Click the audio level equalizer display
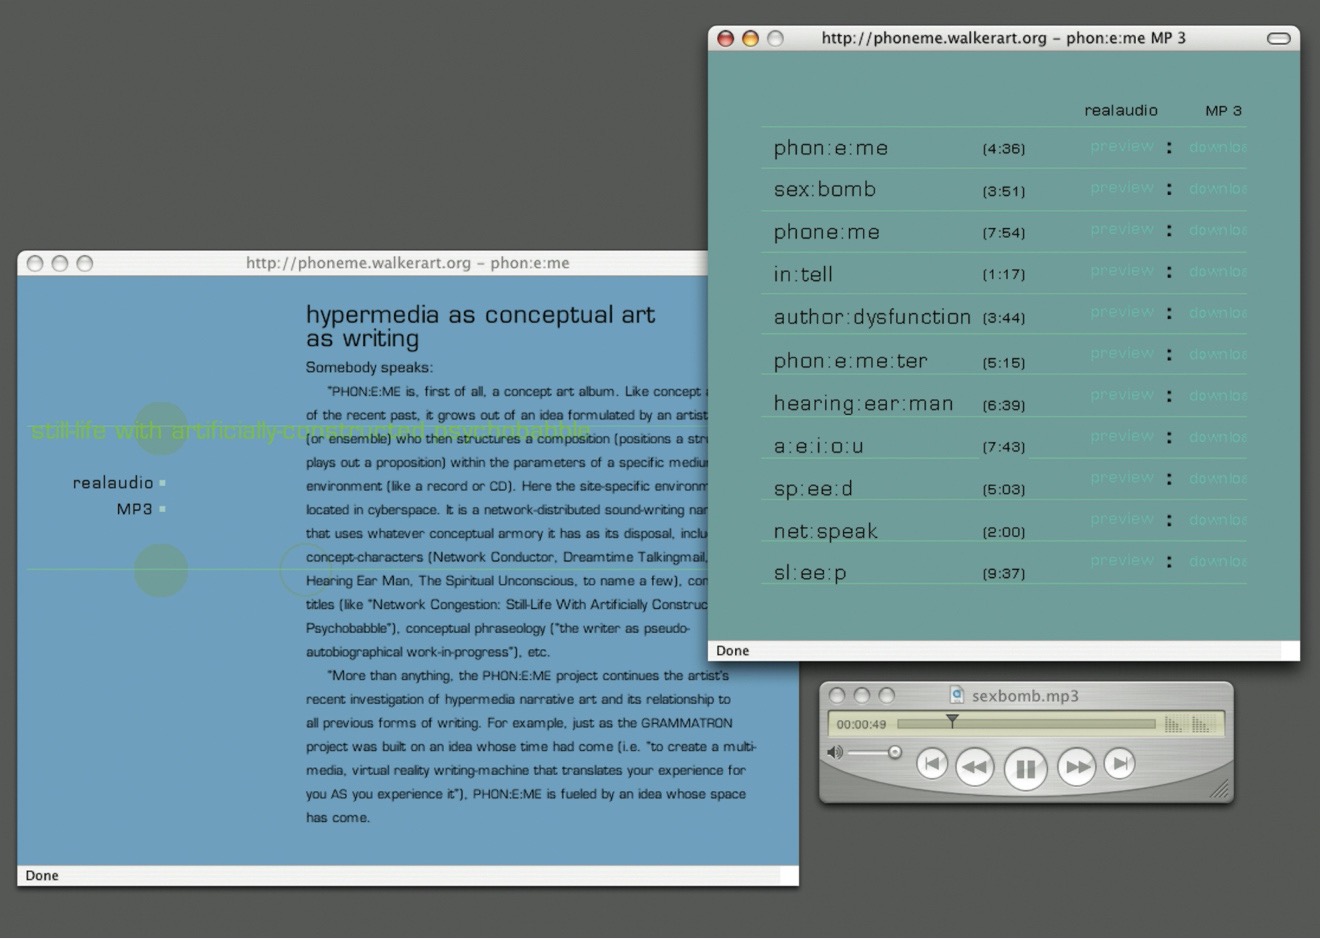This screenshot has width=1320, height=941. pyautogui.click(x=1187, y=724)
